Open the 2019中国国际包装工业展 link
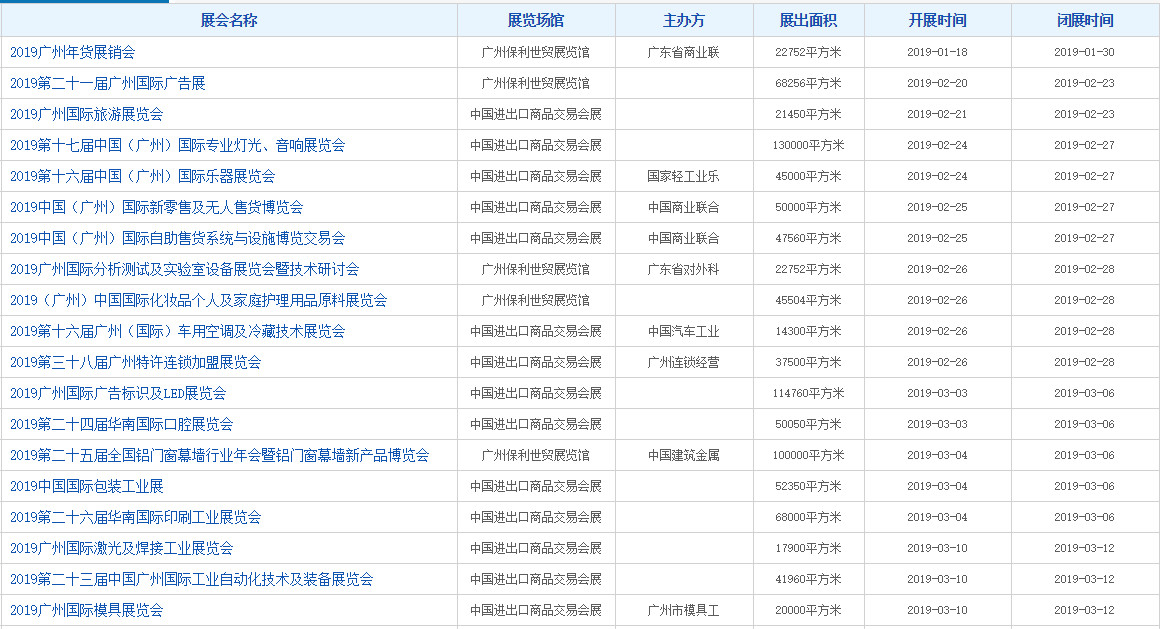 click(x=87, y=487)
